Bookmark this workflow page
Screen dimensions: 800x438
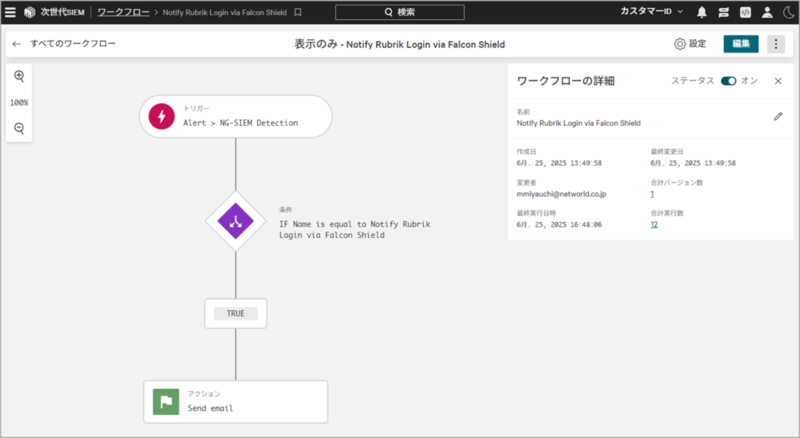[x=298, y=12]
